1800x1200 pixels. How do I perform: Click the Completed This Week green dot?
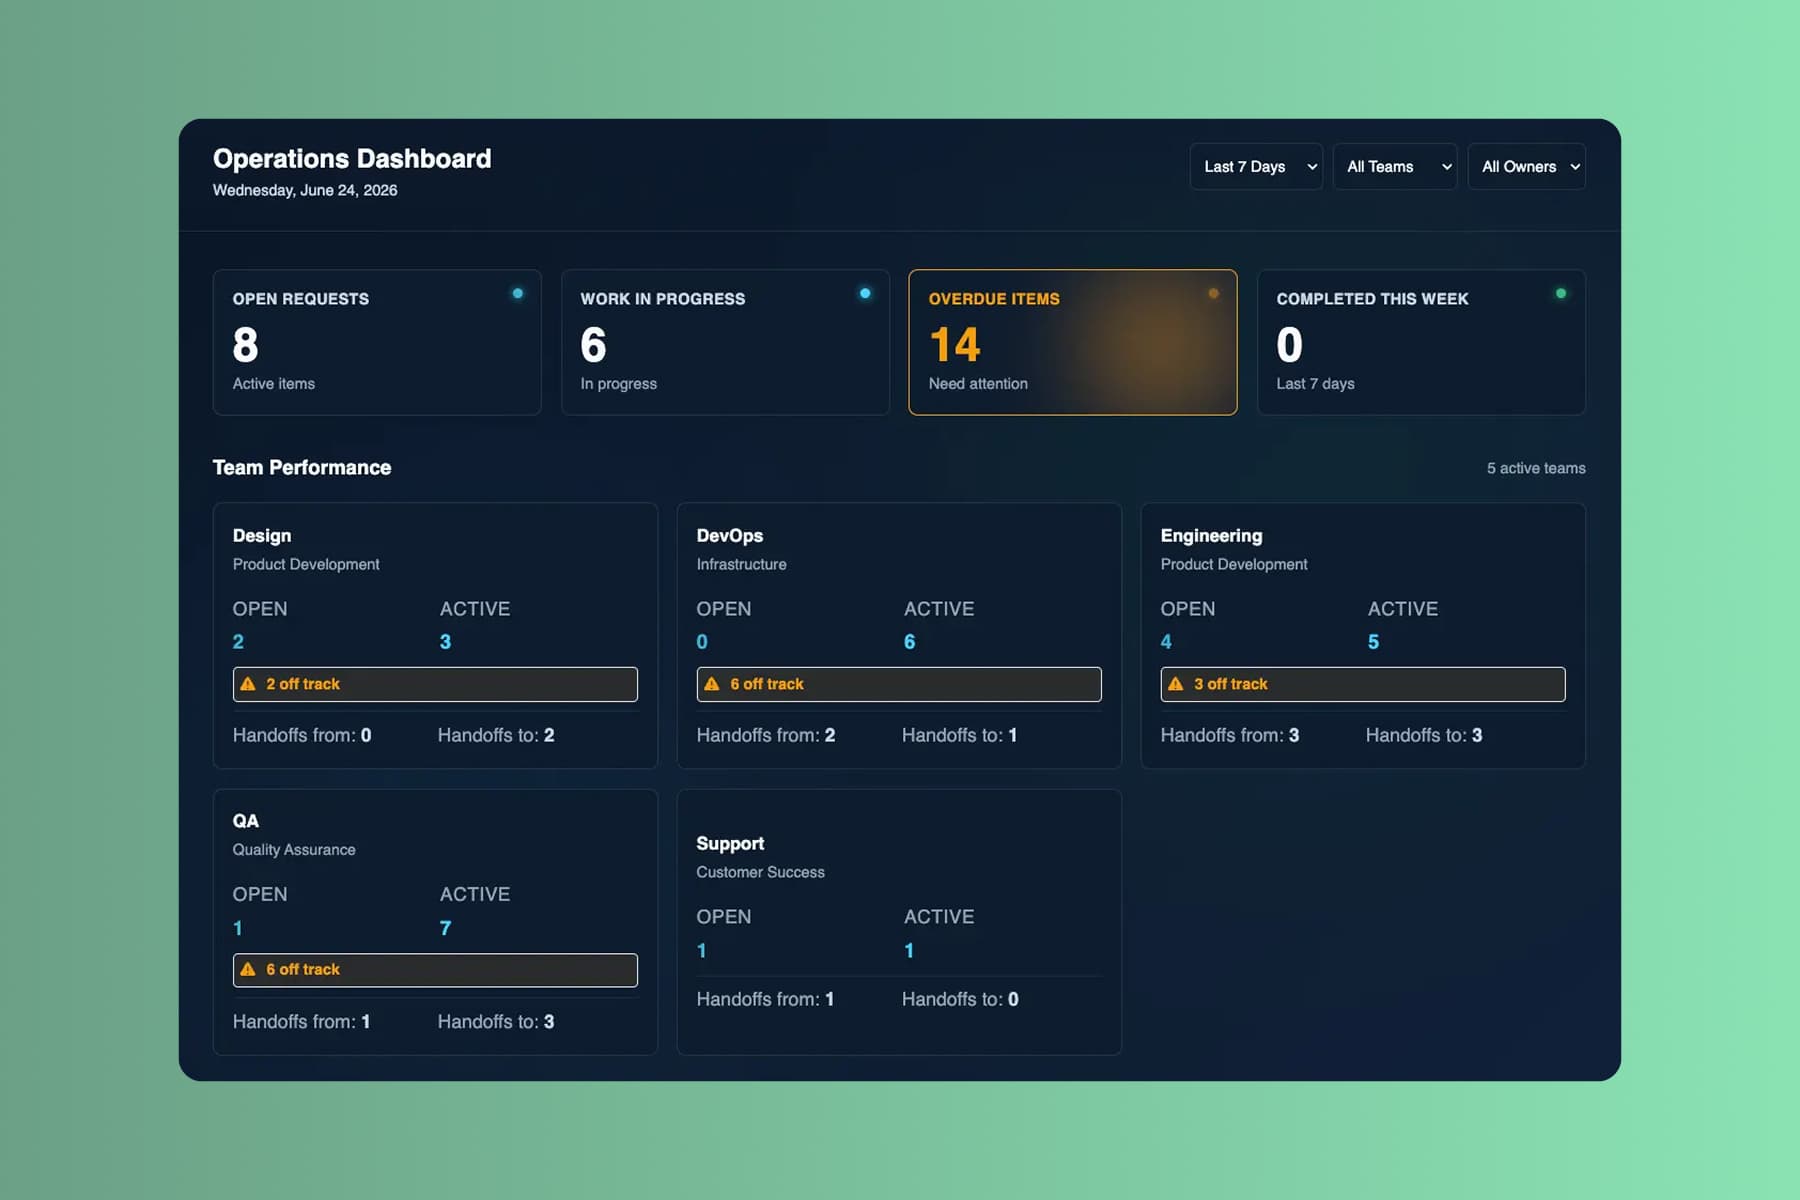click(1561, 293)
